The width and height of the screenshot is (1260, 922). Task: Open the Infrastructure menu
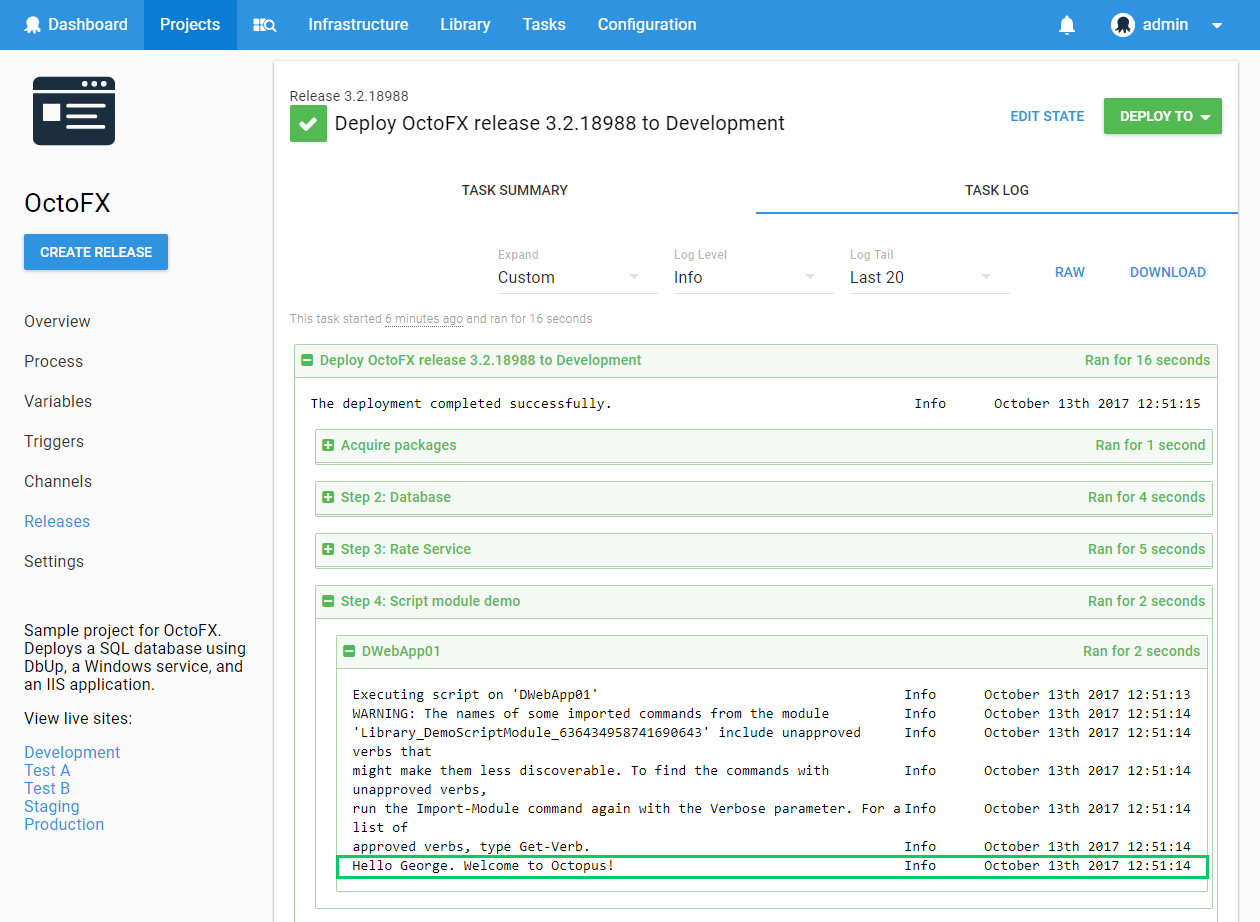[x=358, y=25]
